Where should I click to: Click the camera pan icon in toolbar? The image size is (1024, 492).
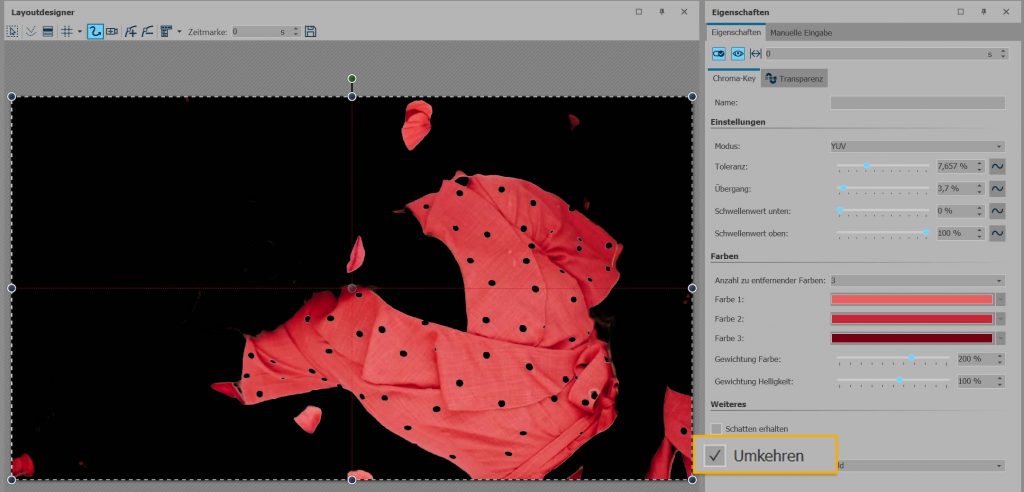tap(112, 32)
